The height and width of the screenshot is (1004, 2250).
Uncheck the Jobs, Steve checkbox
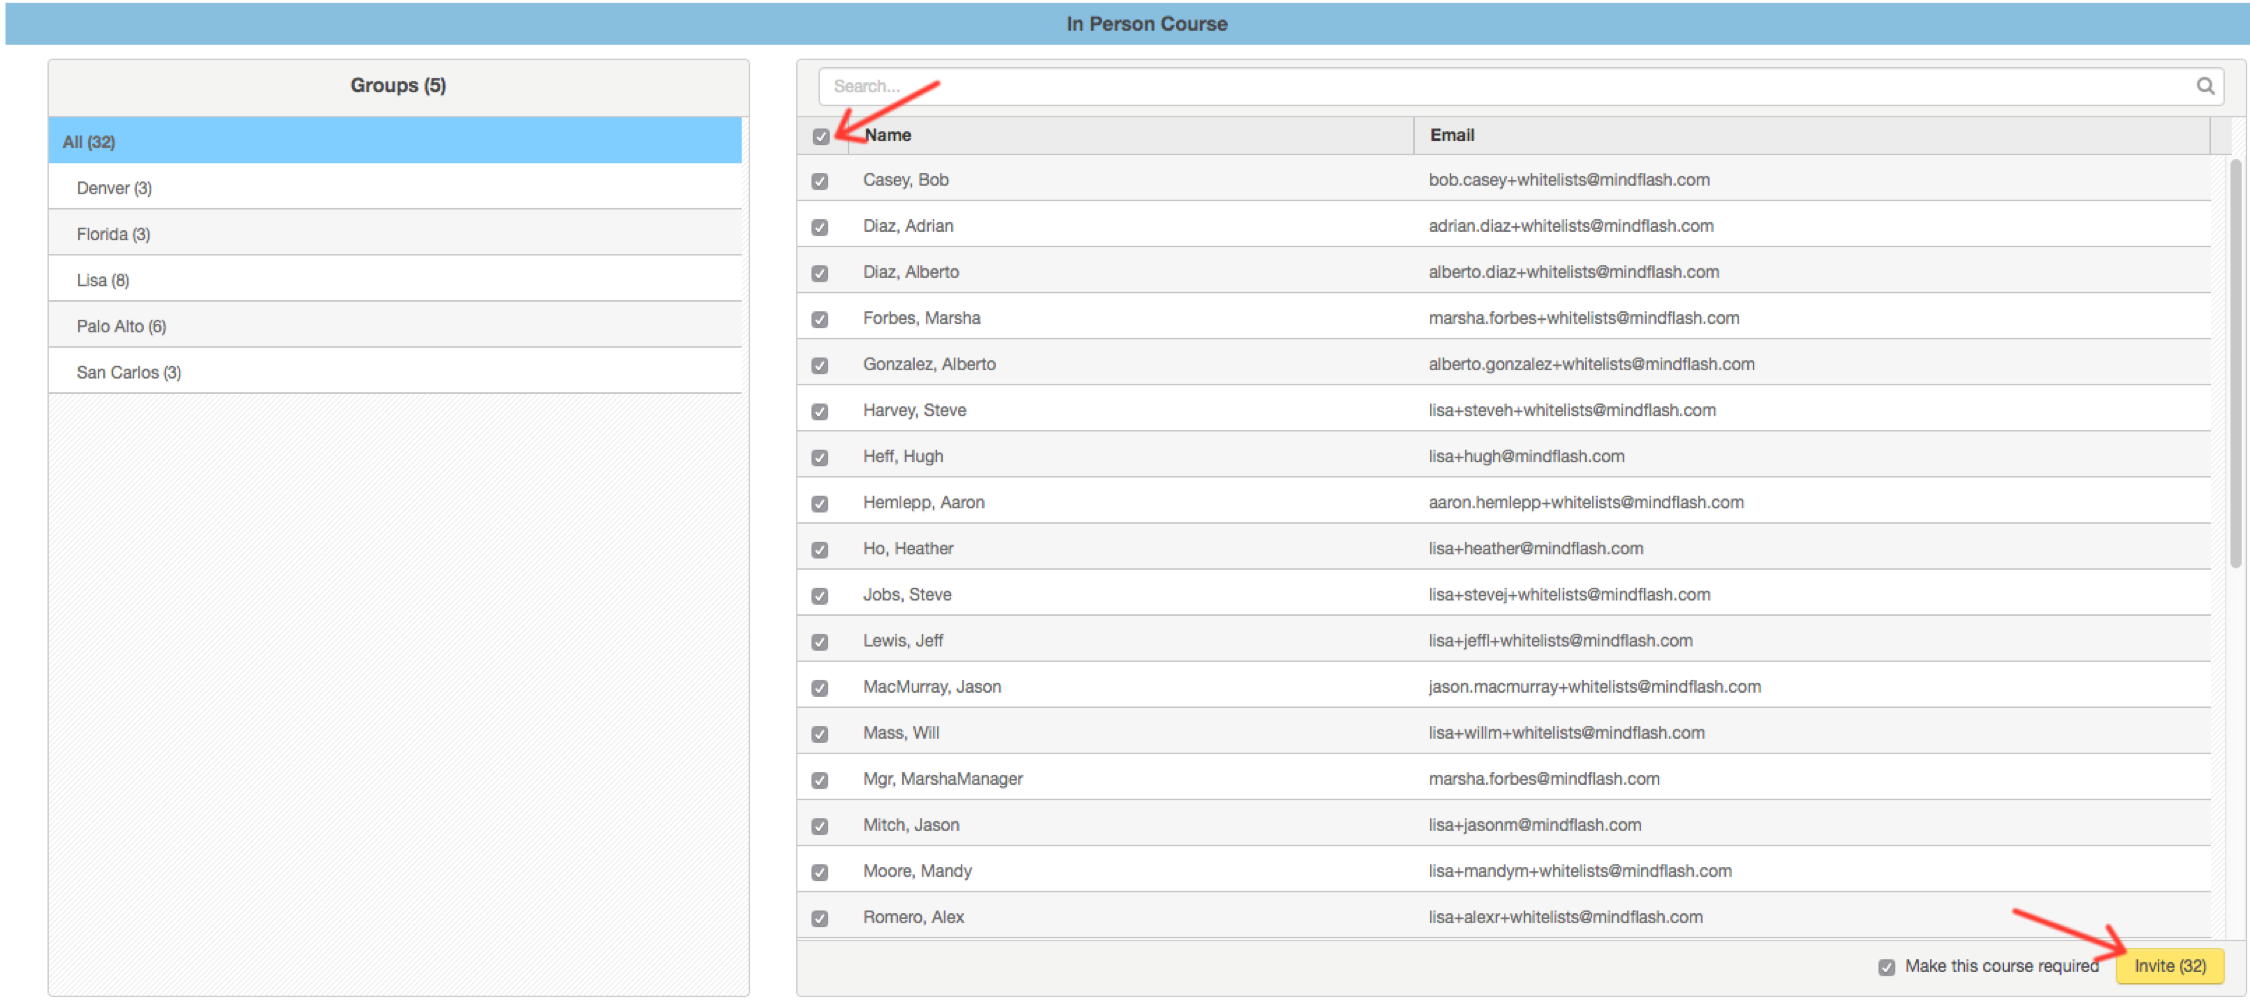820,595
